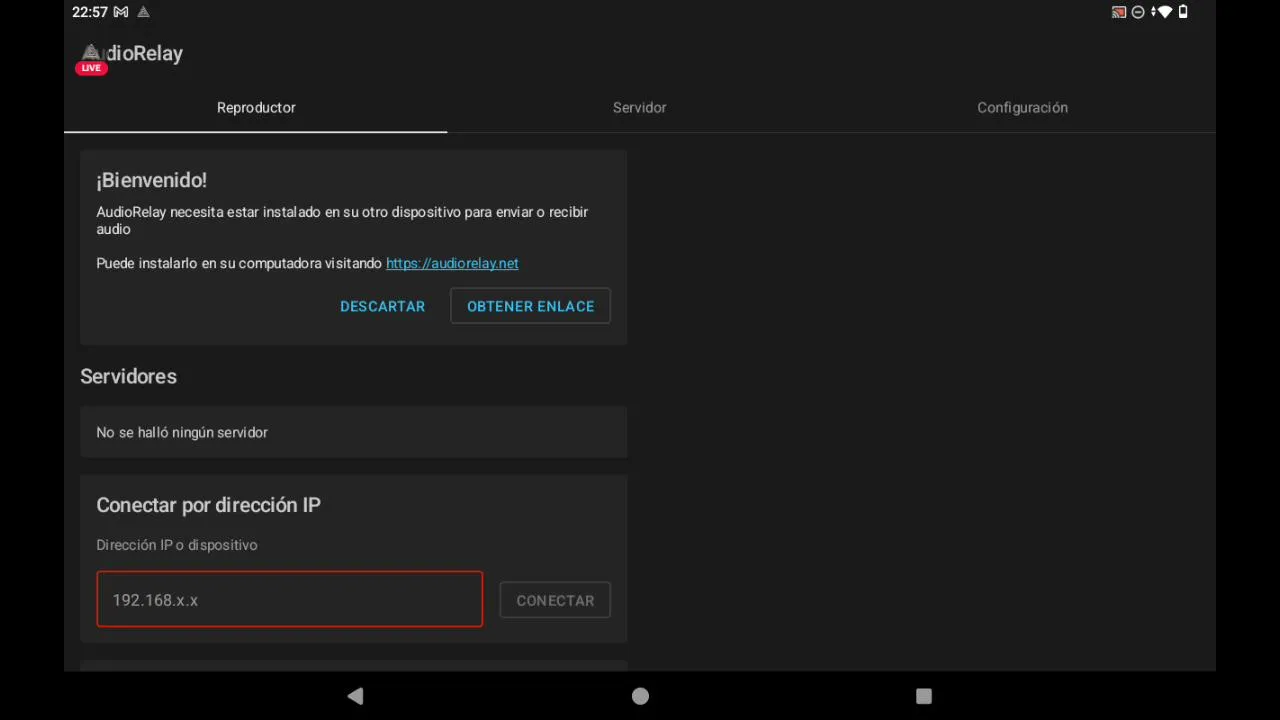
Task: Tap the Wi-Fi signal status icon
Action: pos(1162,12)
